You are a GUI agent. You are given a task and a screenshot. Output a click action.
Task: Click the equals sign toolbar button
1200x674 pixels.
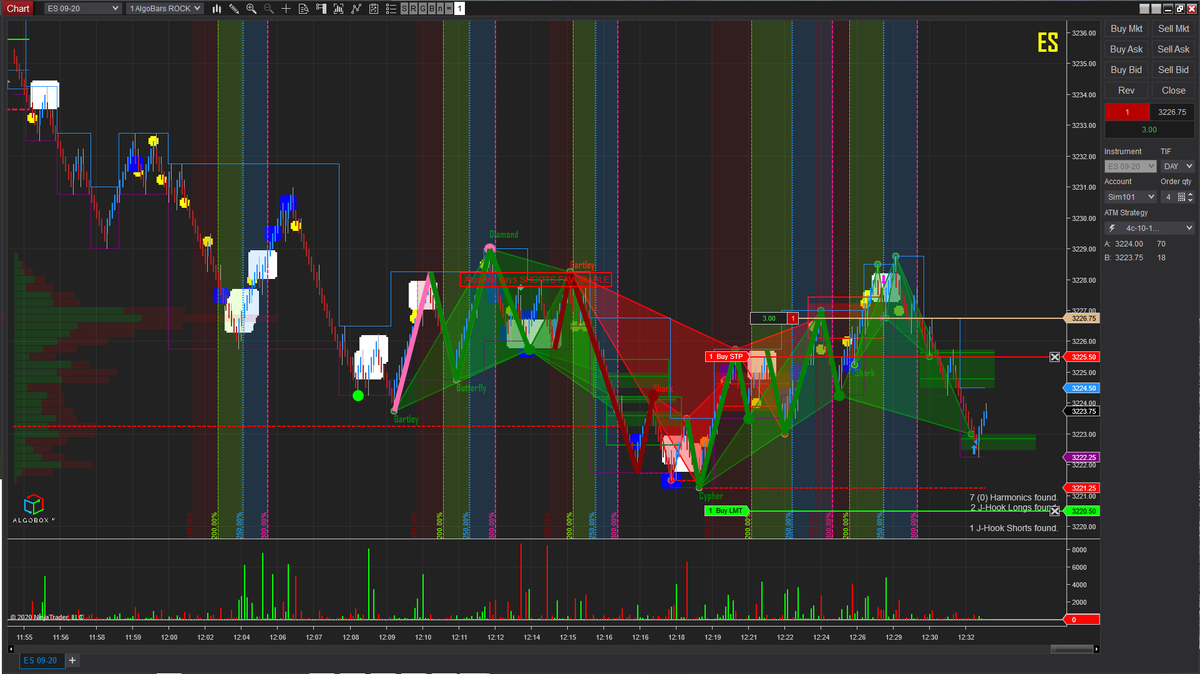tap(449, 9)
